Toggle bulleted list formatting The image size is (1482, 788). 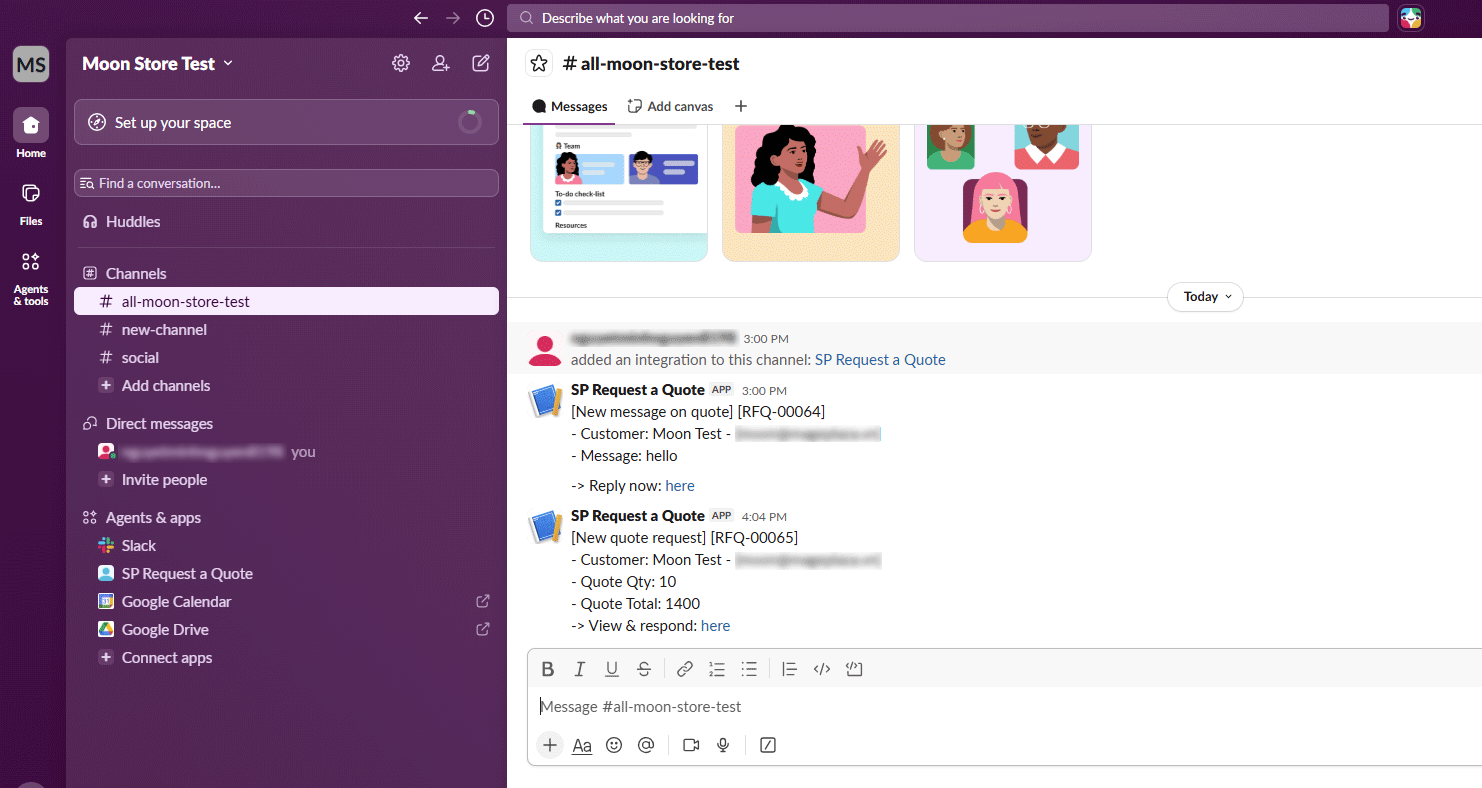tap(749, 669)
